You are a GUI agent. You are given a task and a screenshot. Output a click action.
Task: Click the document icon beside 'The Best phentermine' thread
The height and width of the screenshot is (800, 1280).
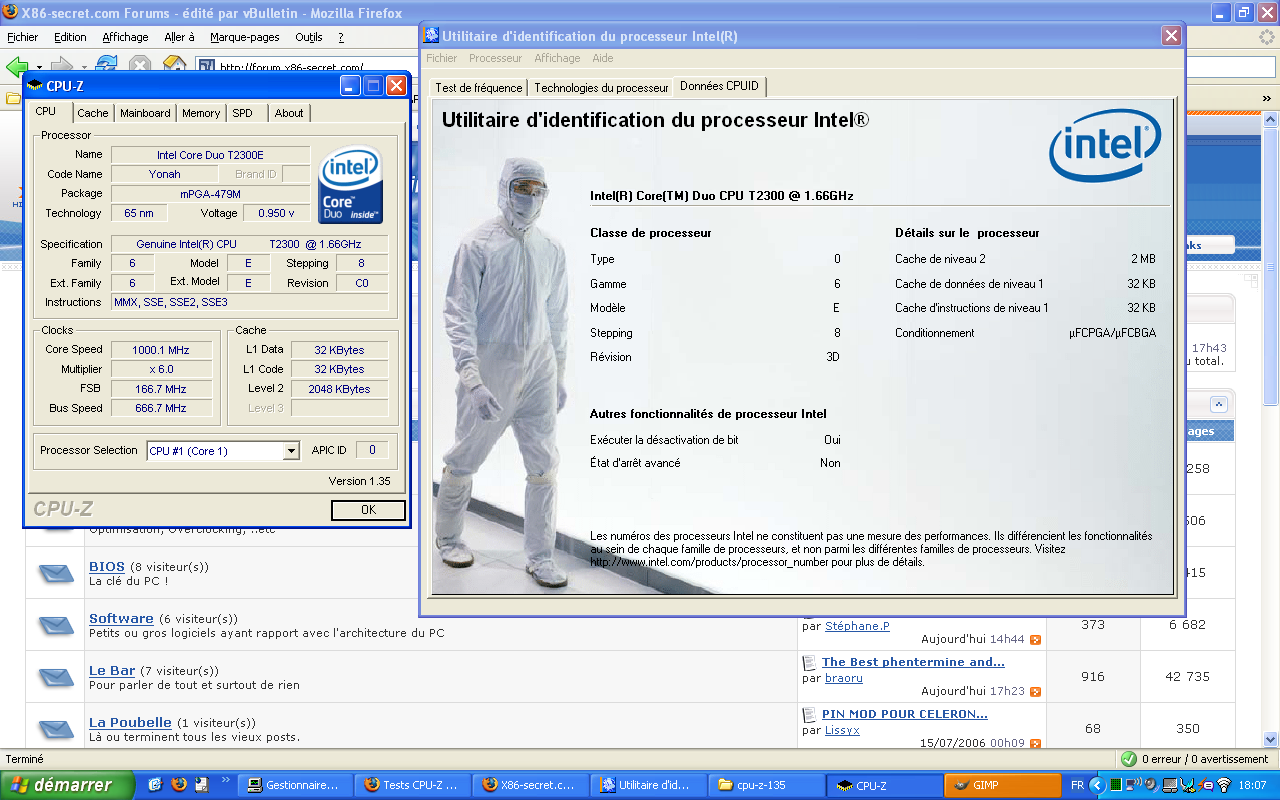(810, 662)
